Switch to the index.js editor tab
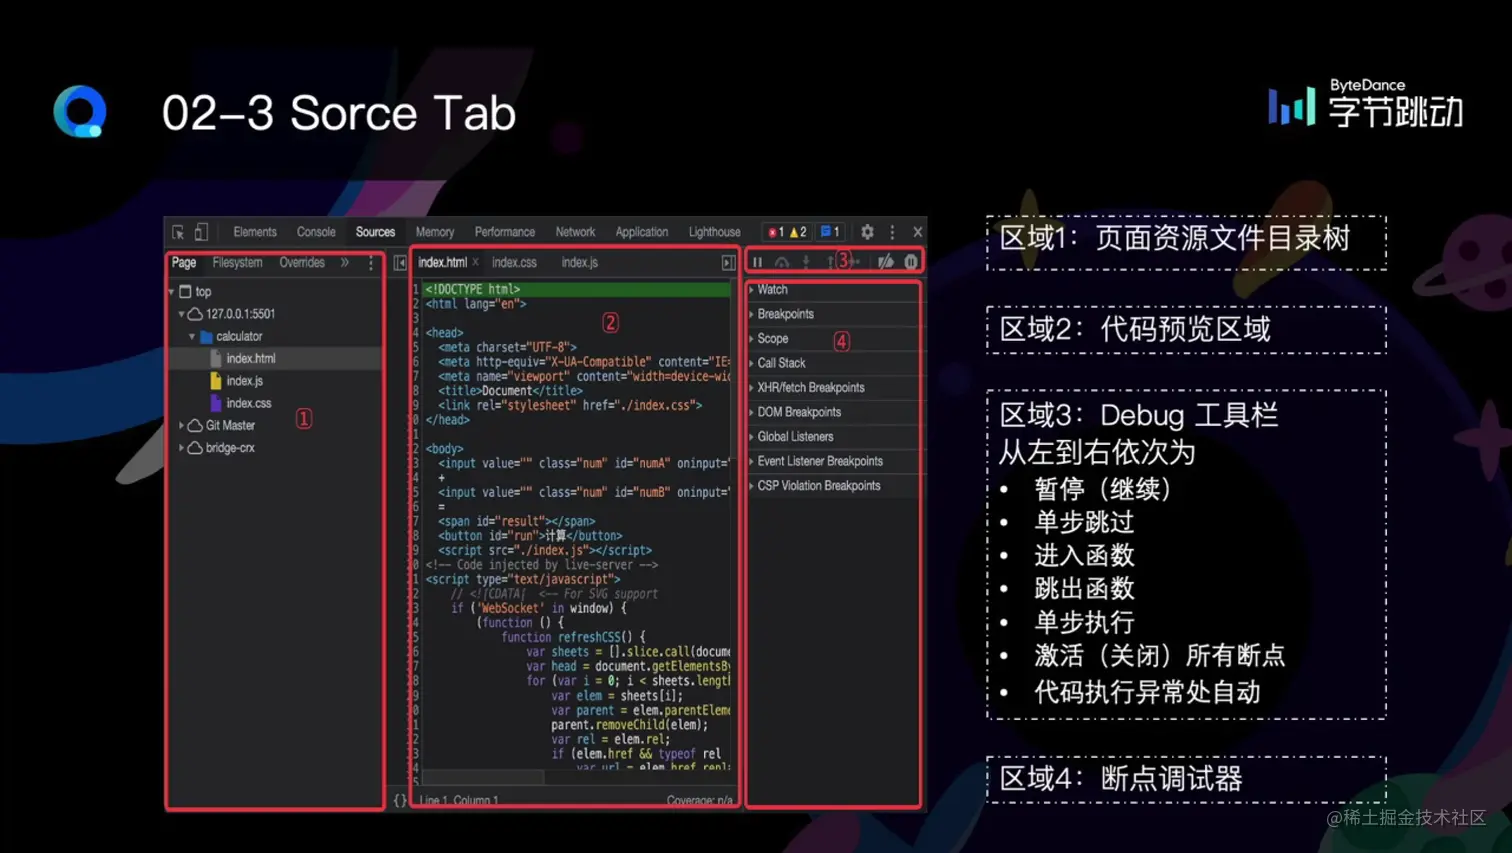The image size is (1512, 853). pyautogui.click(x=580, y=263)
